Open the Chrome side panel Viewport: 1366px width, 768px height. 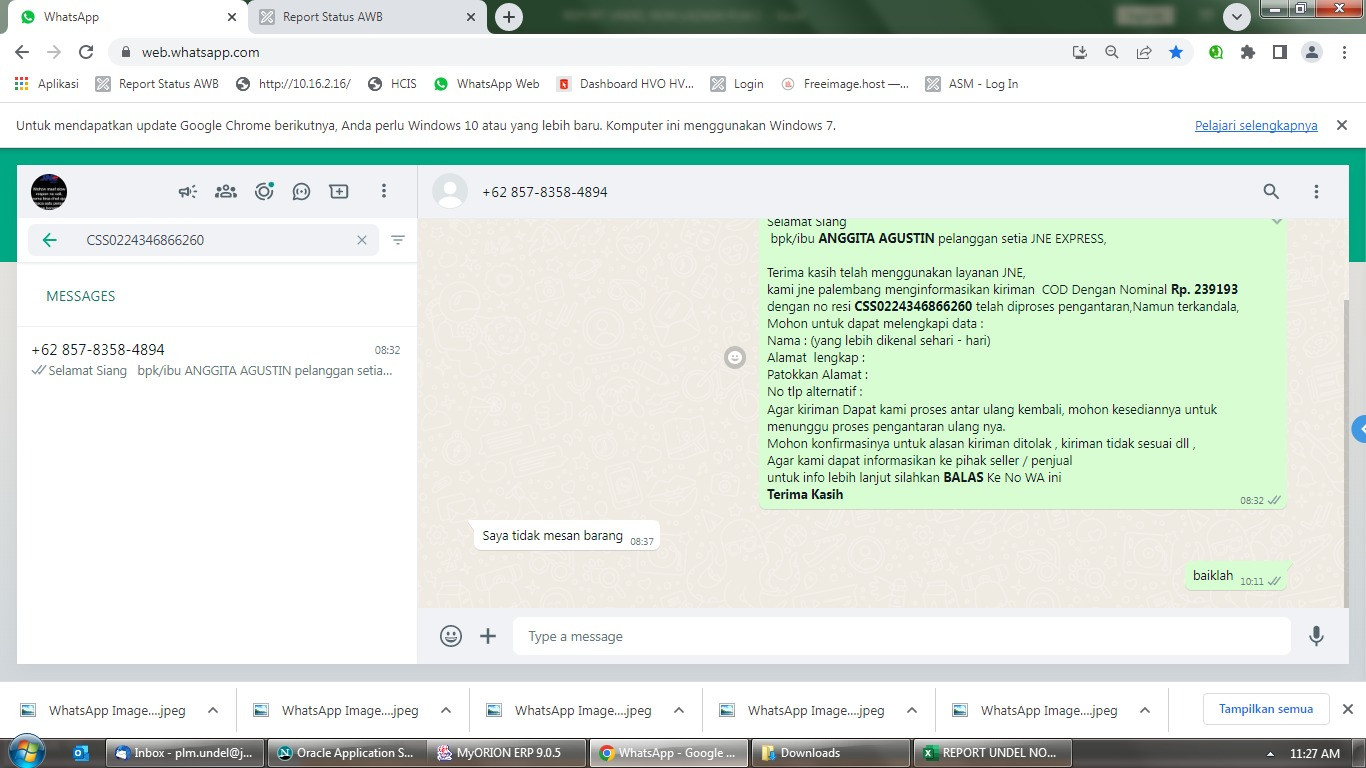click(x=1279, y=52)
